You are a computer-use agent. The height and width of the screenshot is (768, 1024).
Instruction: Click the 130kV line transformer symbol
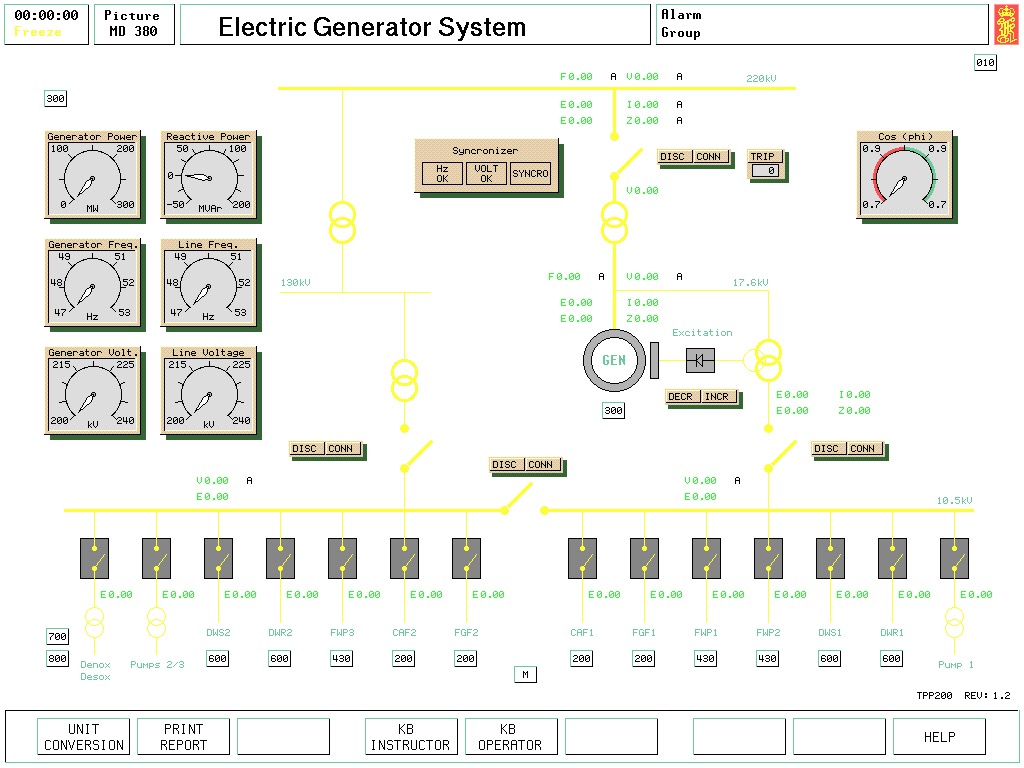(x=342, y=223)
